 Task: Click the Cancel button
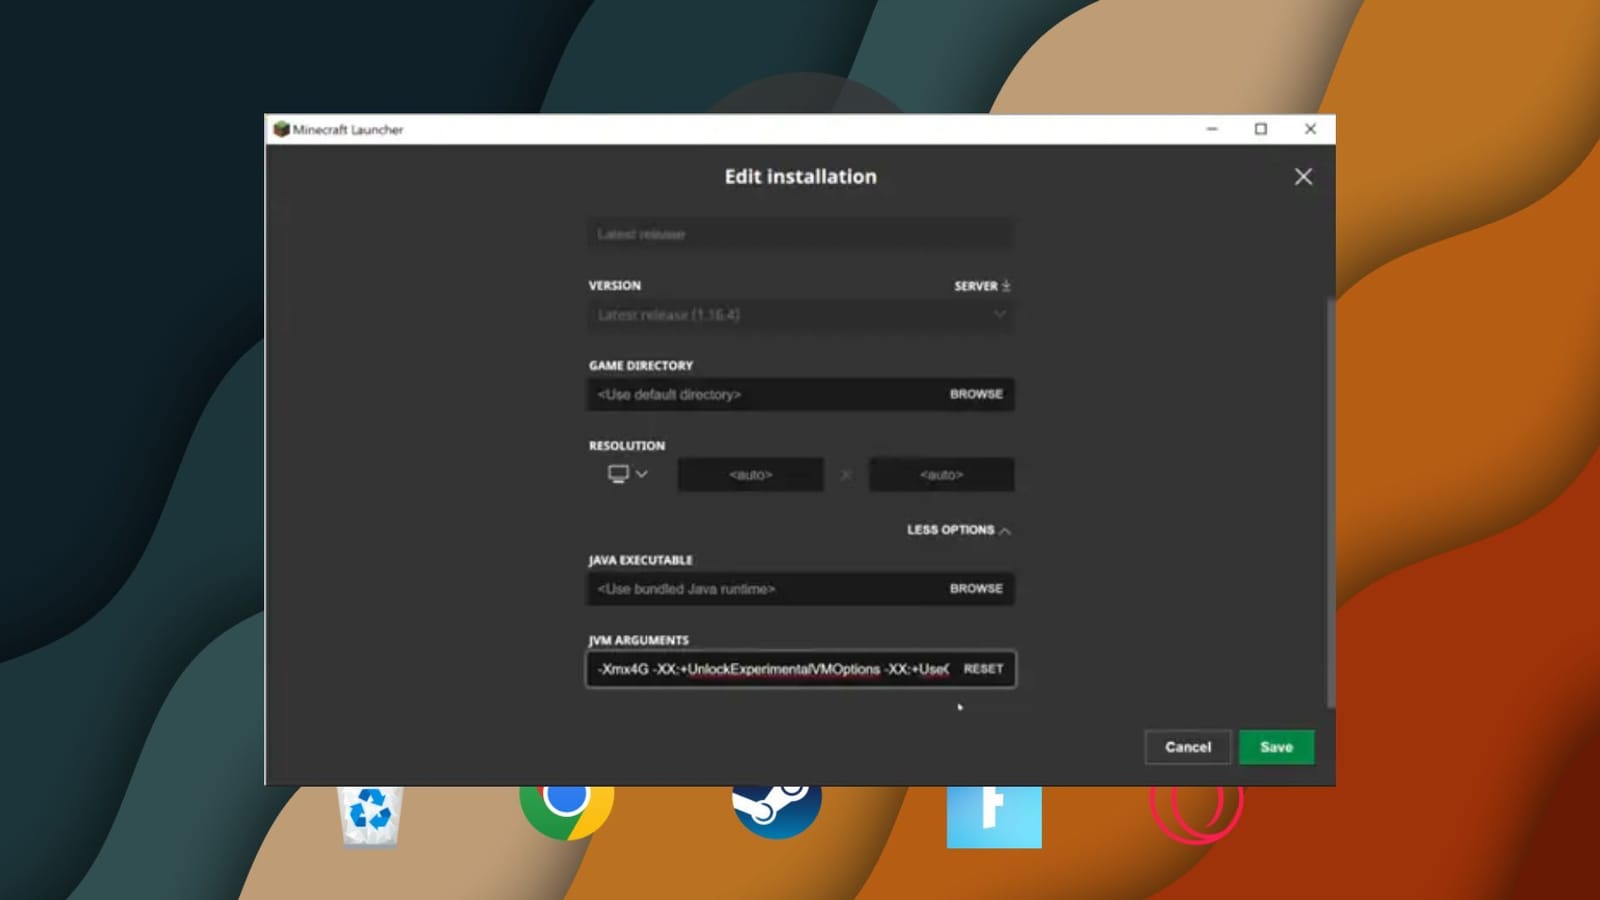1187,747
